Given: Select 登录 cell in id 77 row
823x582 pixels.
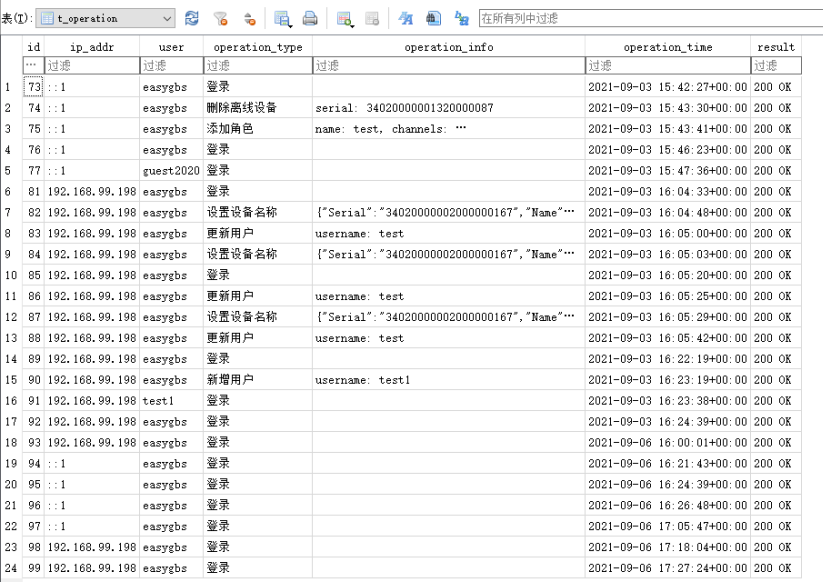Looking at the screenshot, I should [258, 171].
